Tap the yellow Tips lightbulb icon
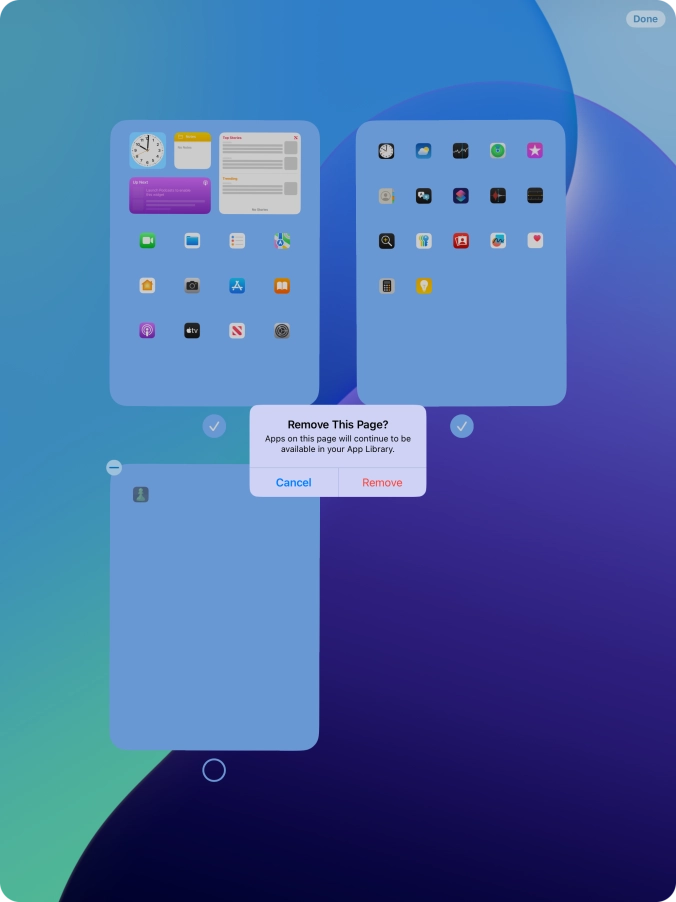676x902 pixels. point(423,286)
